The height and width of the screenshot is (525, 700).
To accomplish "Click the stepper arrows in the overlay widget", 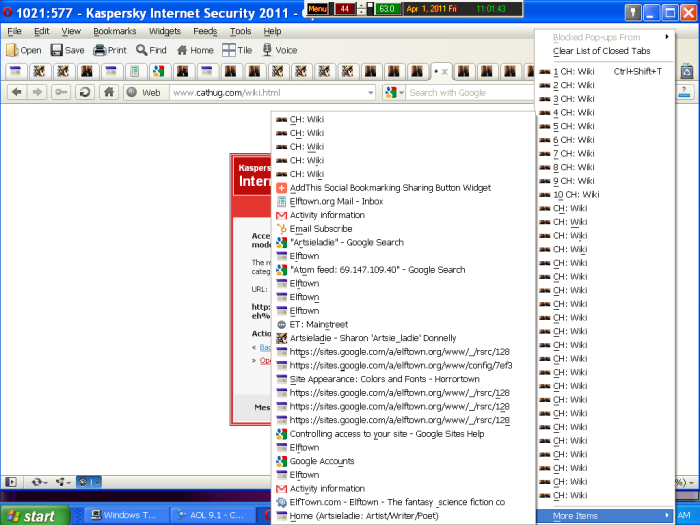I will tap(362, 8).
